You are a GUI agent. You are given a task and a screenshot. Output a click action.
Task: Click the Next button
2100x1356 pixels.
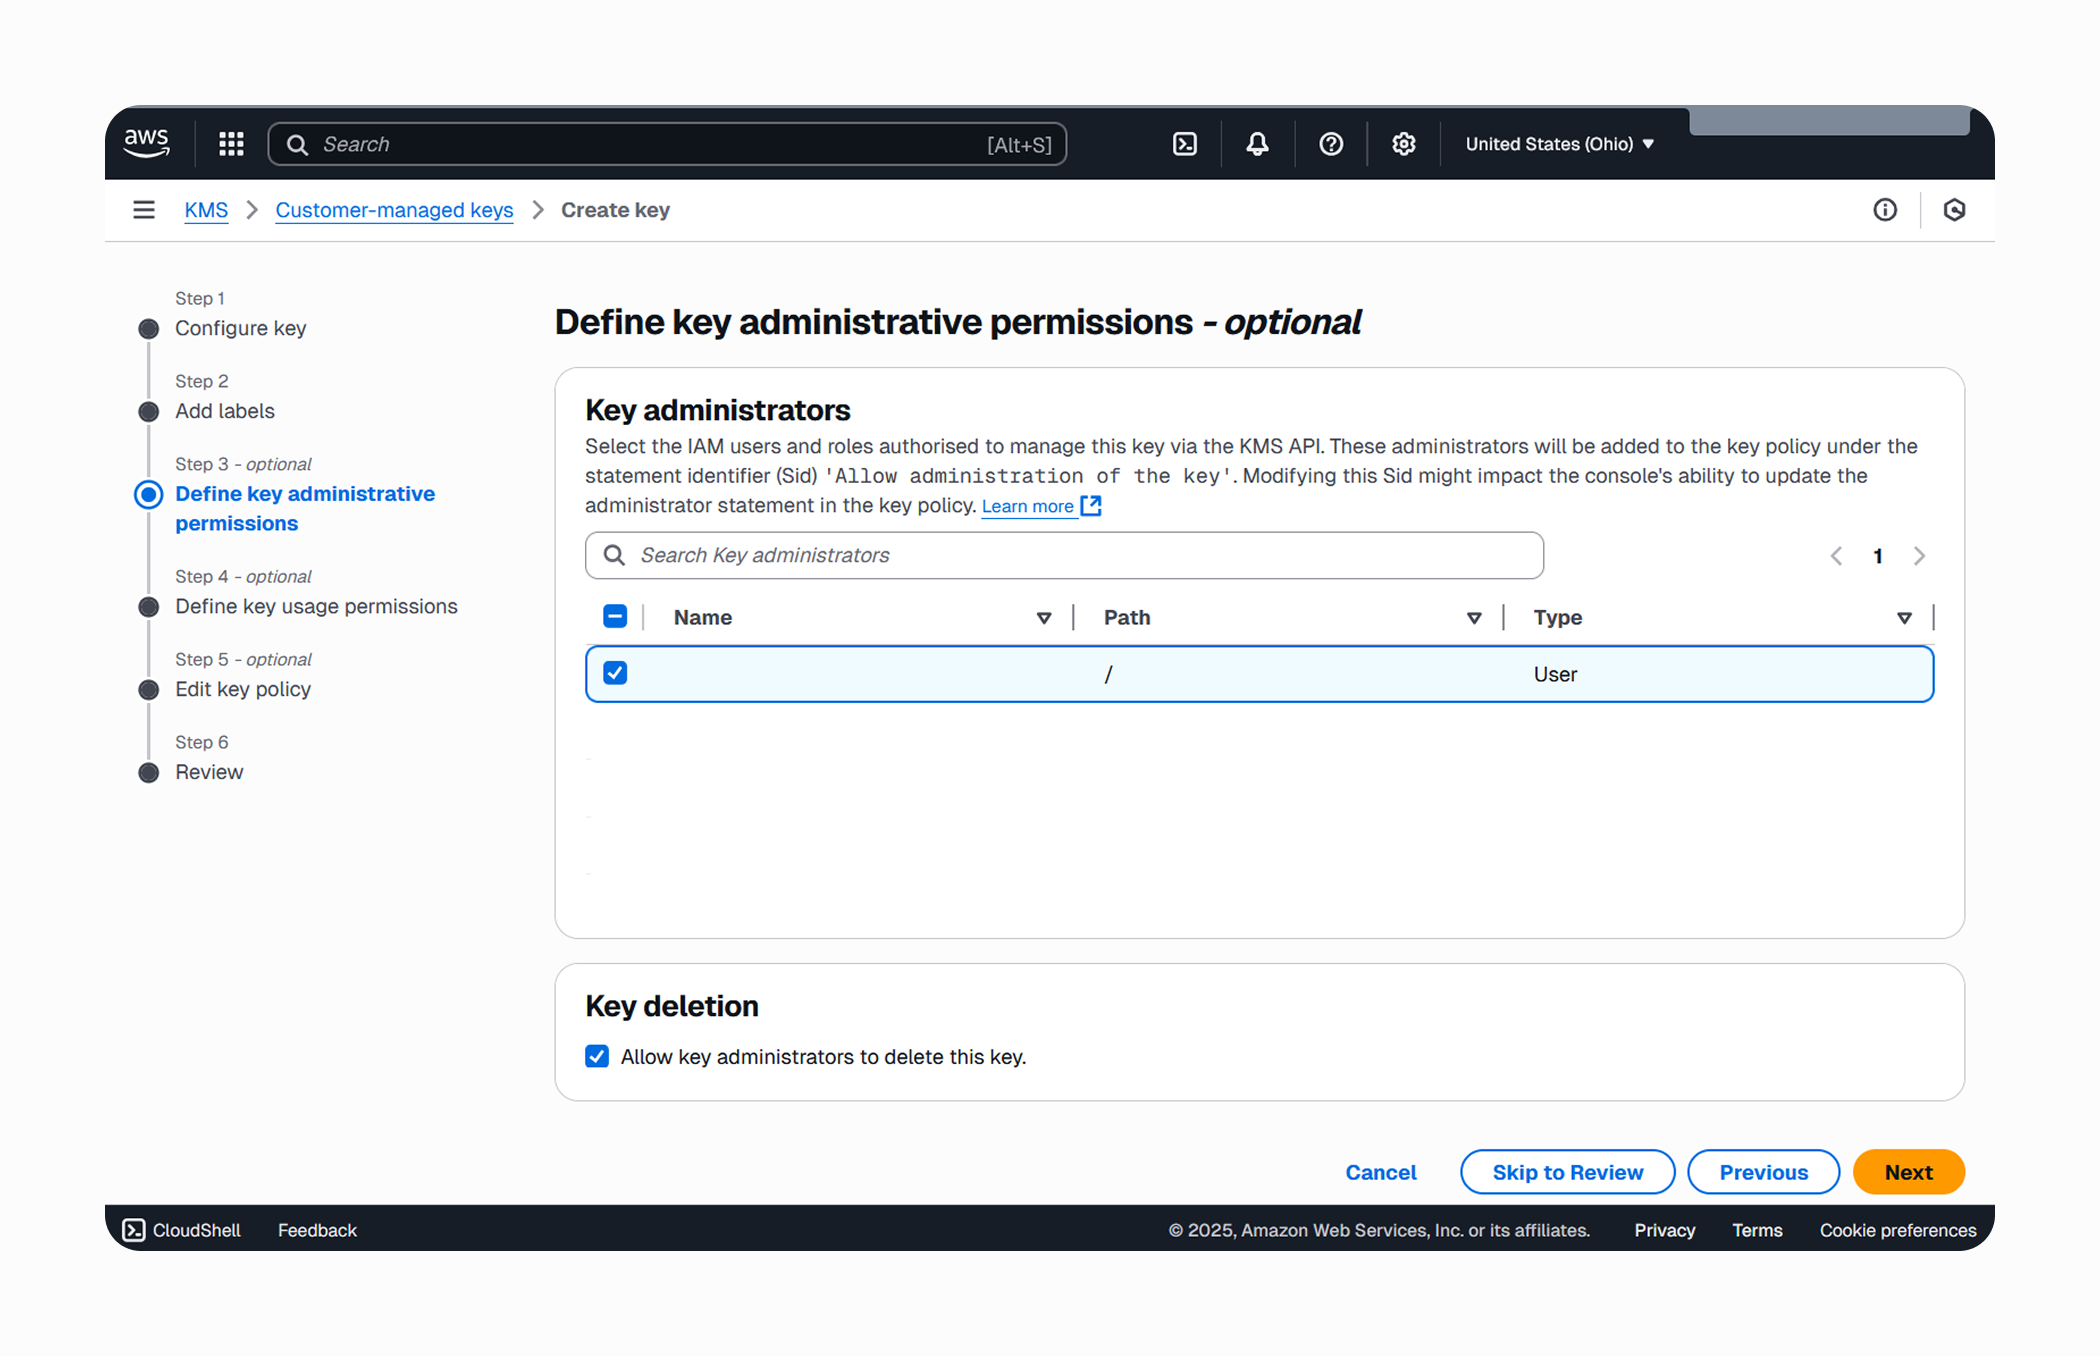click(x=1908, y=1172)
